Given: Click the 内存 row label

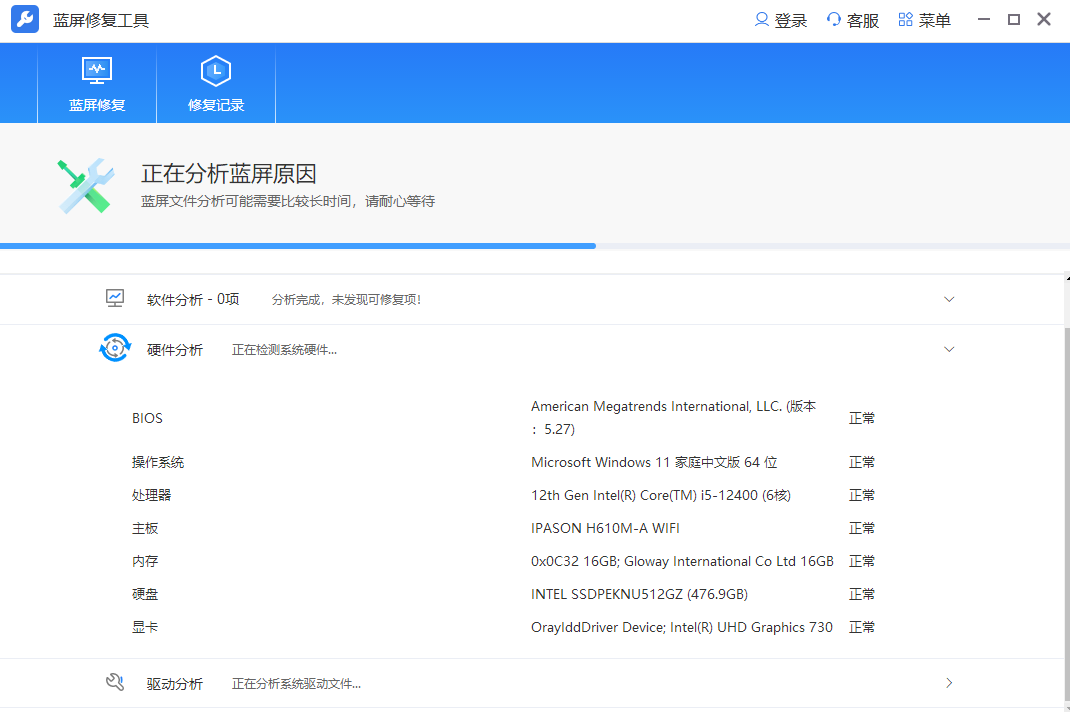Looking at the screenshot, I should click(x=145, y=561).
